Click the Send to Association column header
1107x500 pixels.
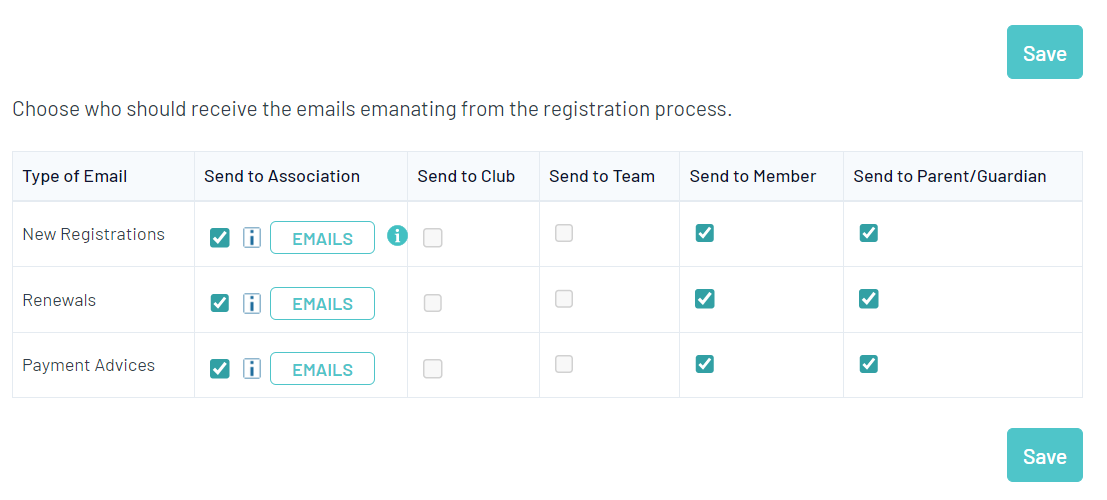pos(282,176)
